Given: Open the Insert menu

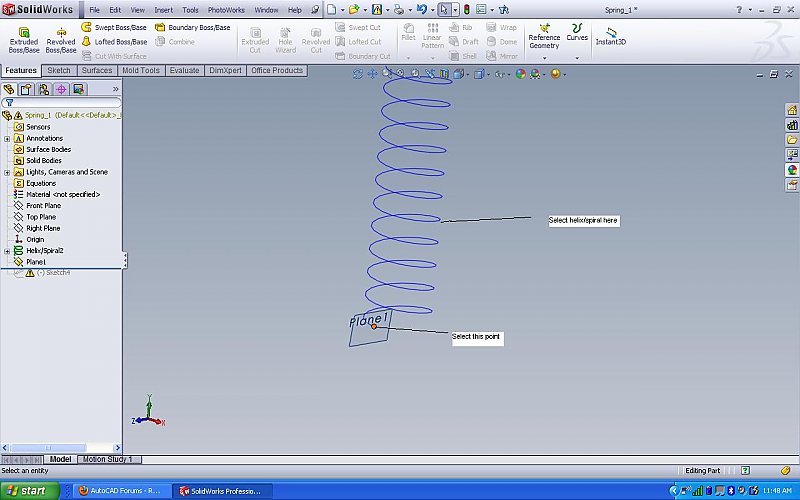Looking at the screenshot, I should point(163,9).
